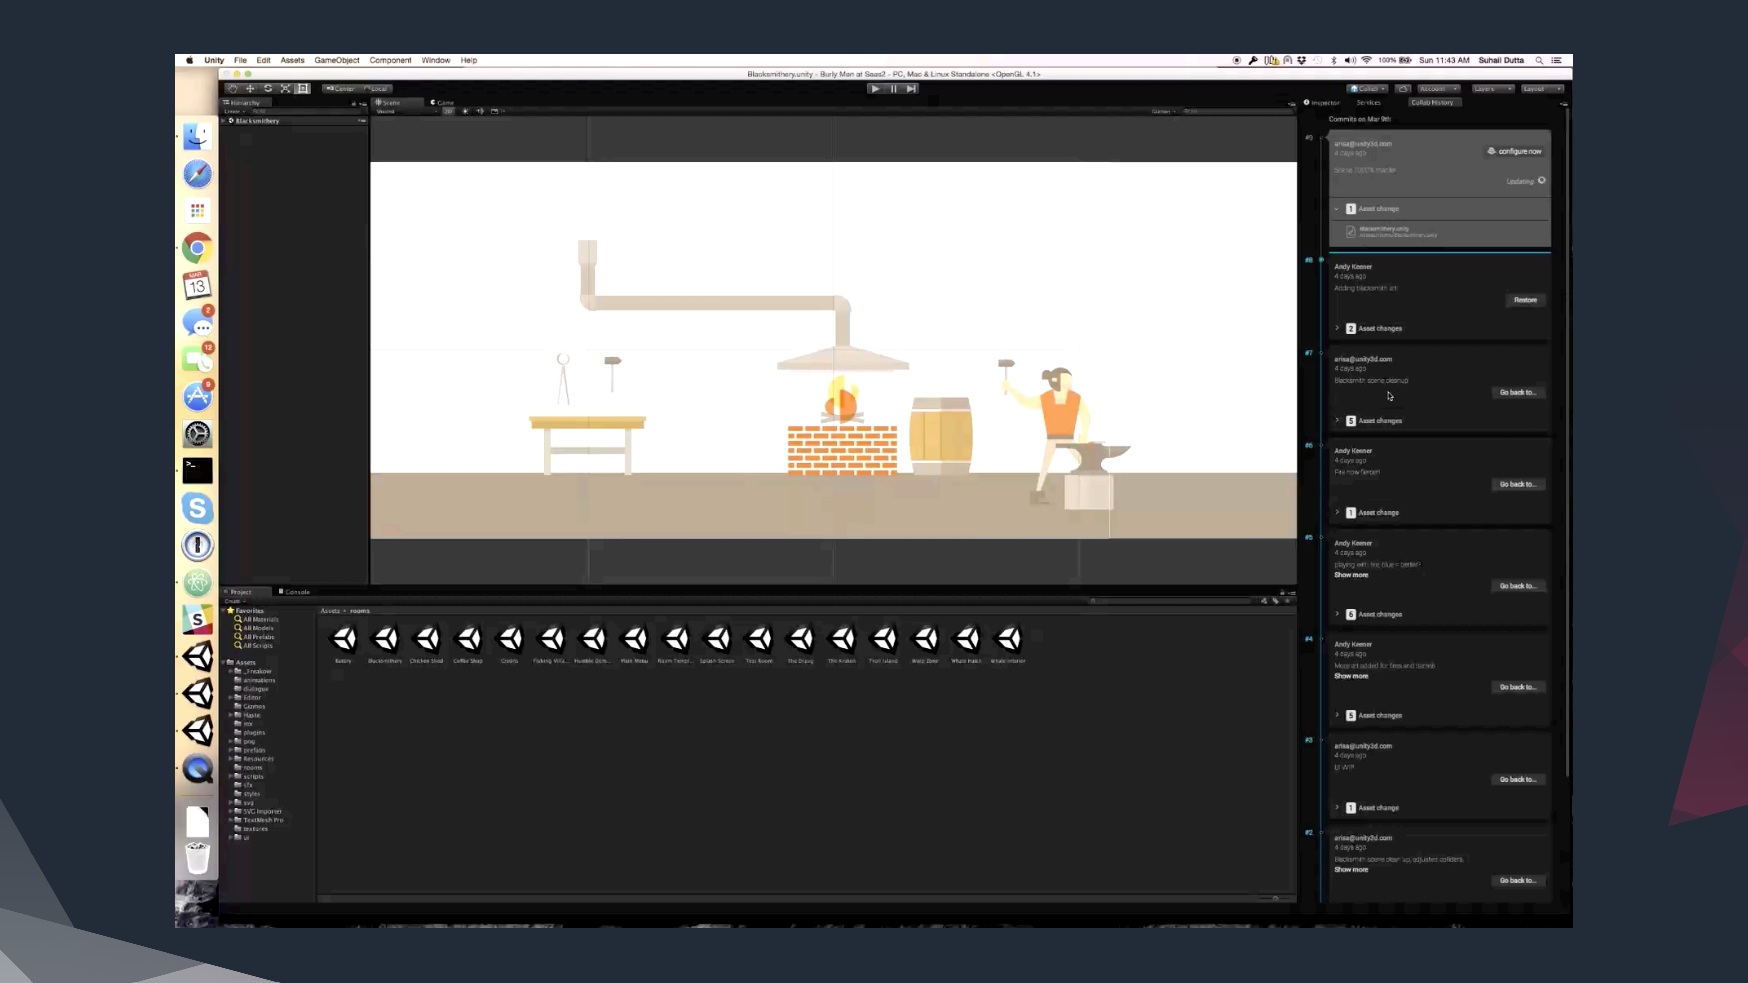Click the 'configure now' button
Image resolution: width=1748 pixels, height=983 pixels.
coord(1515,151)
